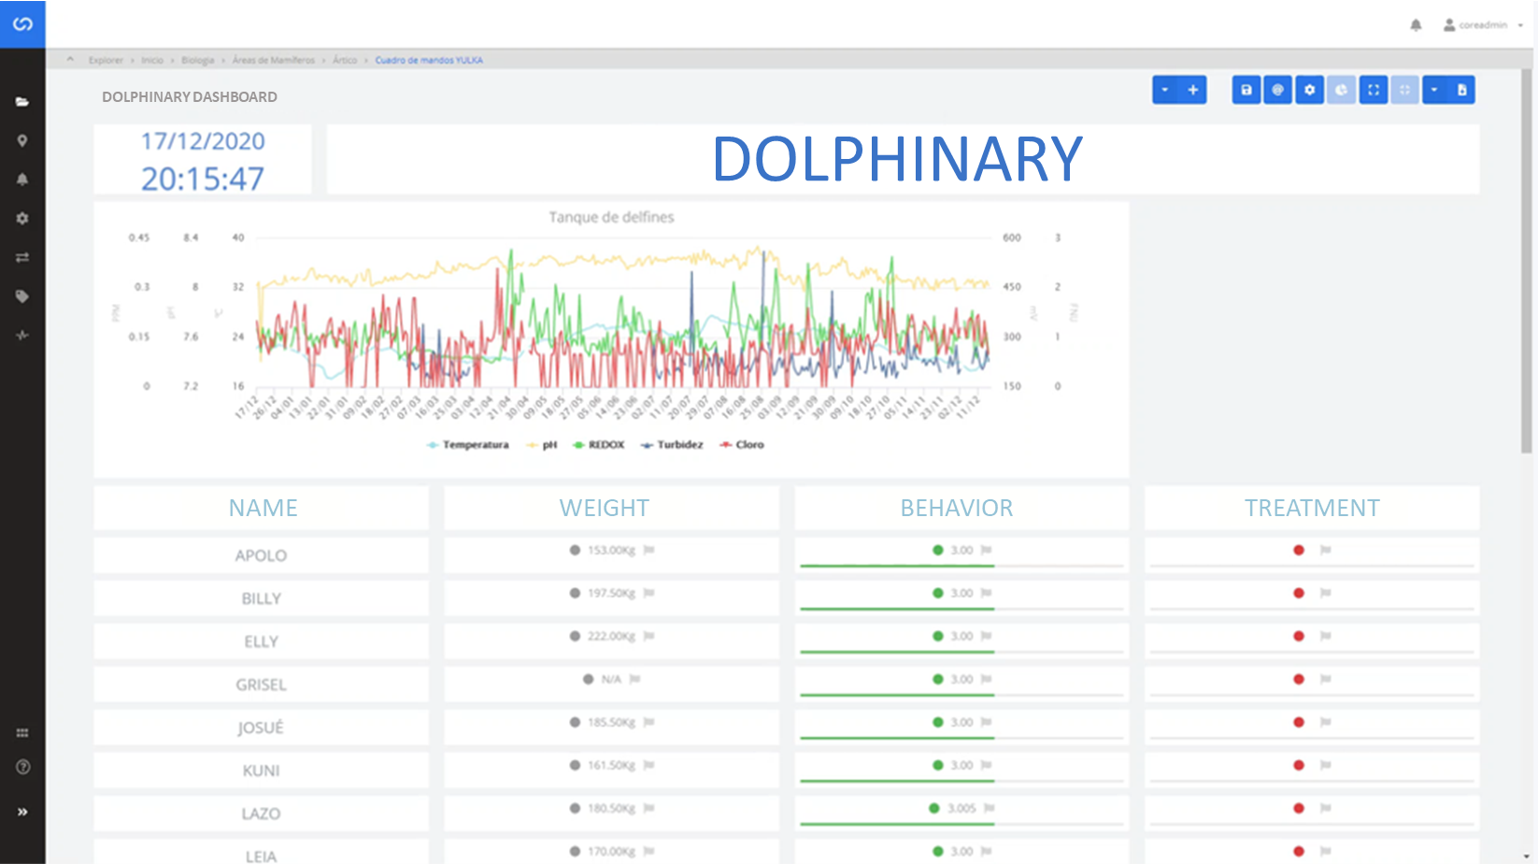1538x864 pixels.
Task: Open the activity pulse sidebar icon
Action: [22, 336]
